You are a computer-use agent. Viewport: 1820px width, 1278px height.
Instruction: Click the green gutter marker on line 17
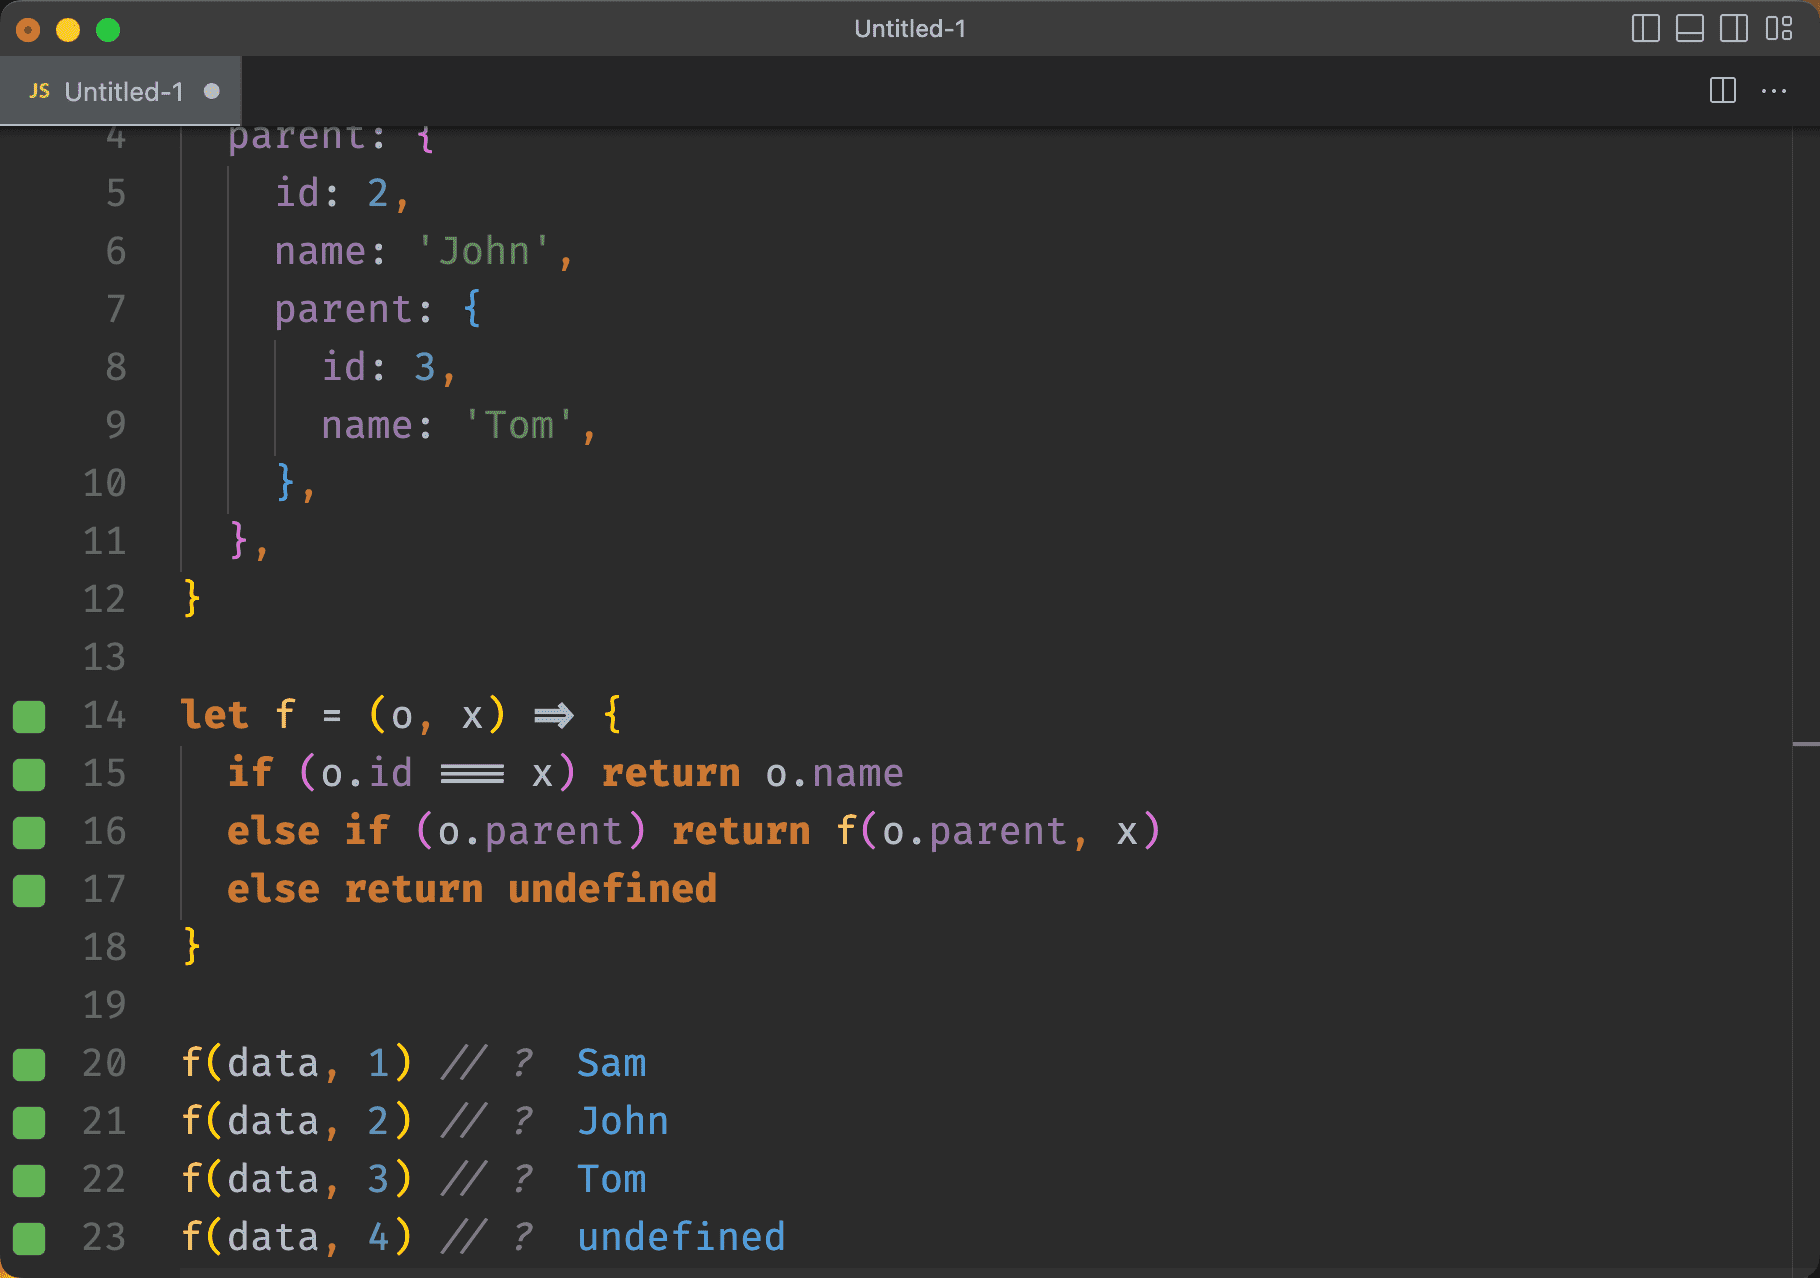point(29,890)
